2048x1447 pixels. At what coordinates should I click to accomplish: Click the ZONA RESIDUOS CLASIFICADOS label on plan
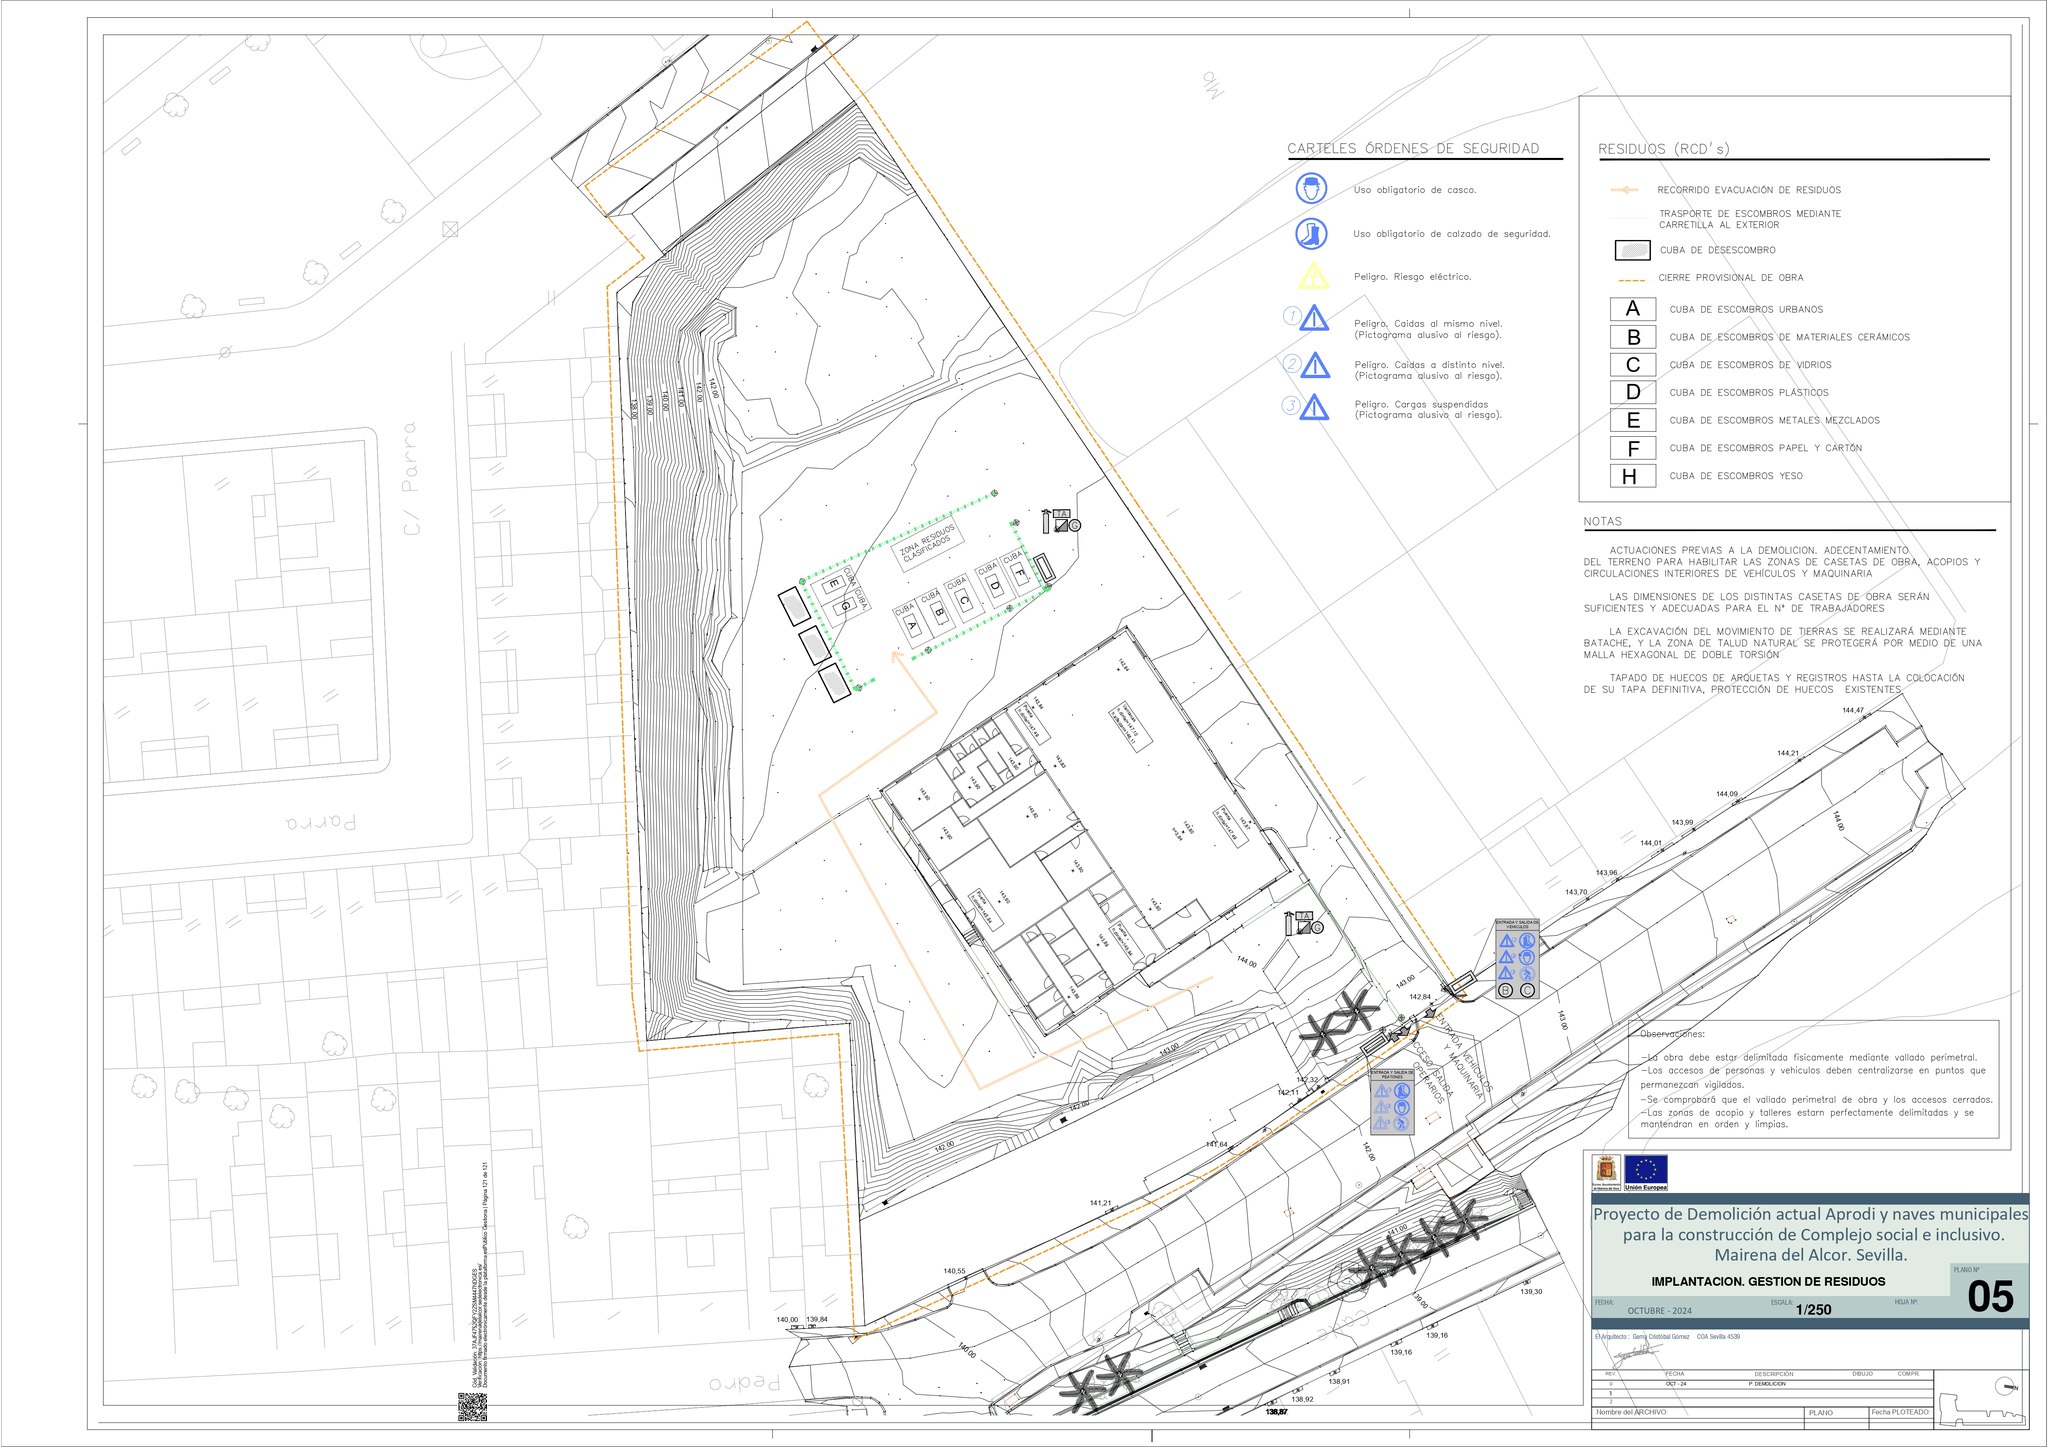pos(927,544)
